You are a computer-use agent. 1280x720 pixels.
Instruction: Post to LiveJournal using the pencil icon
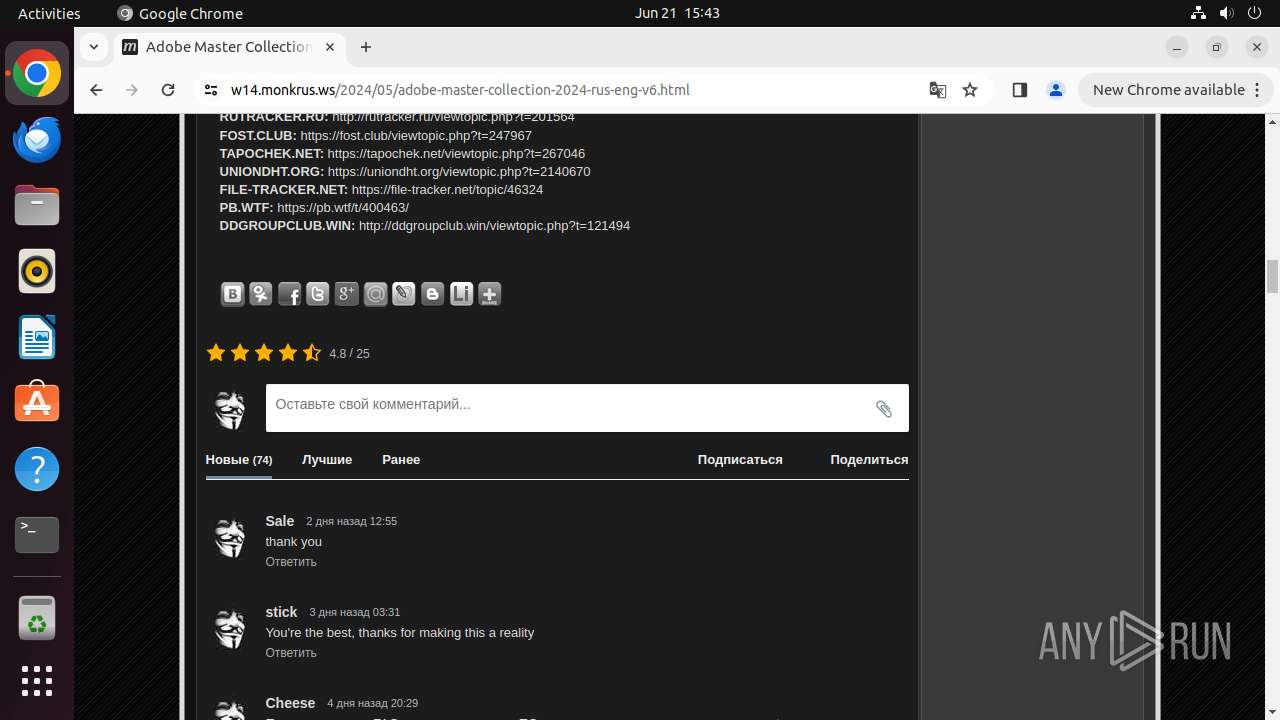tap(403, 294)
